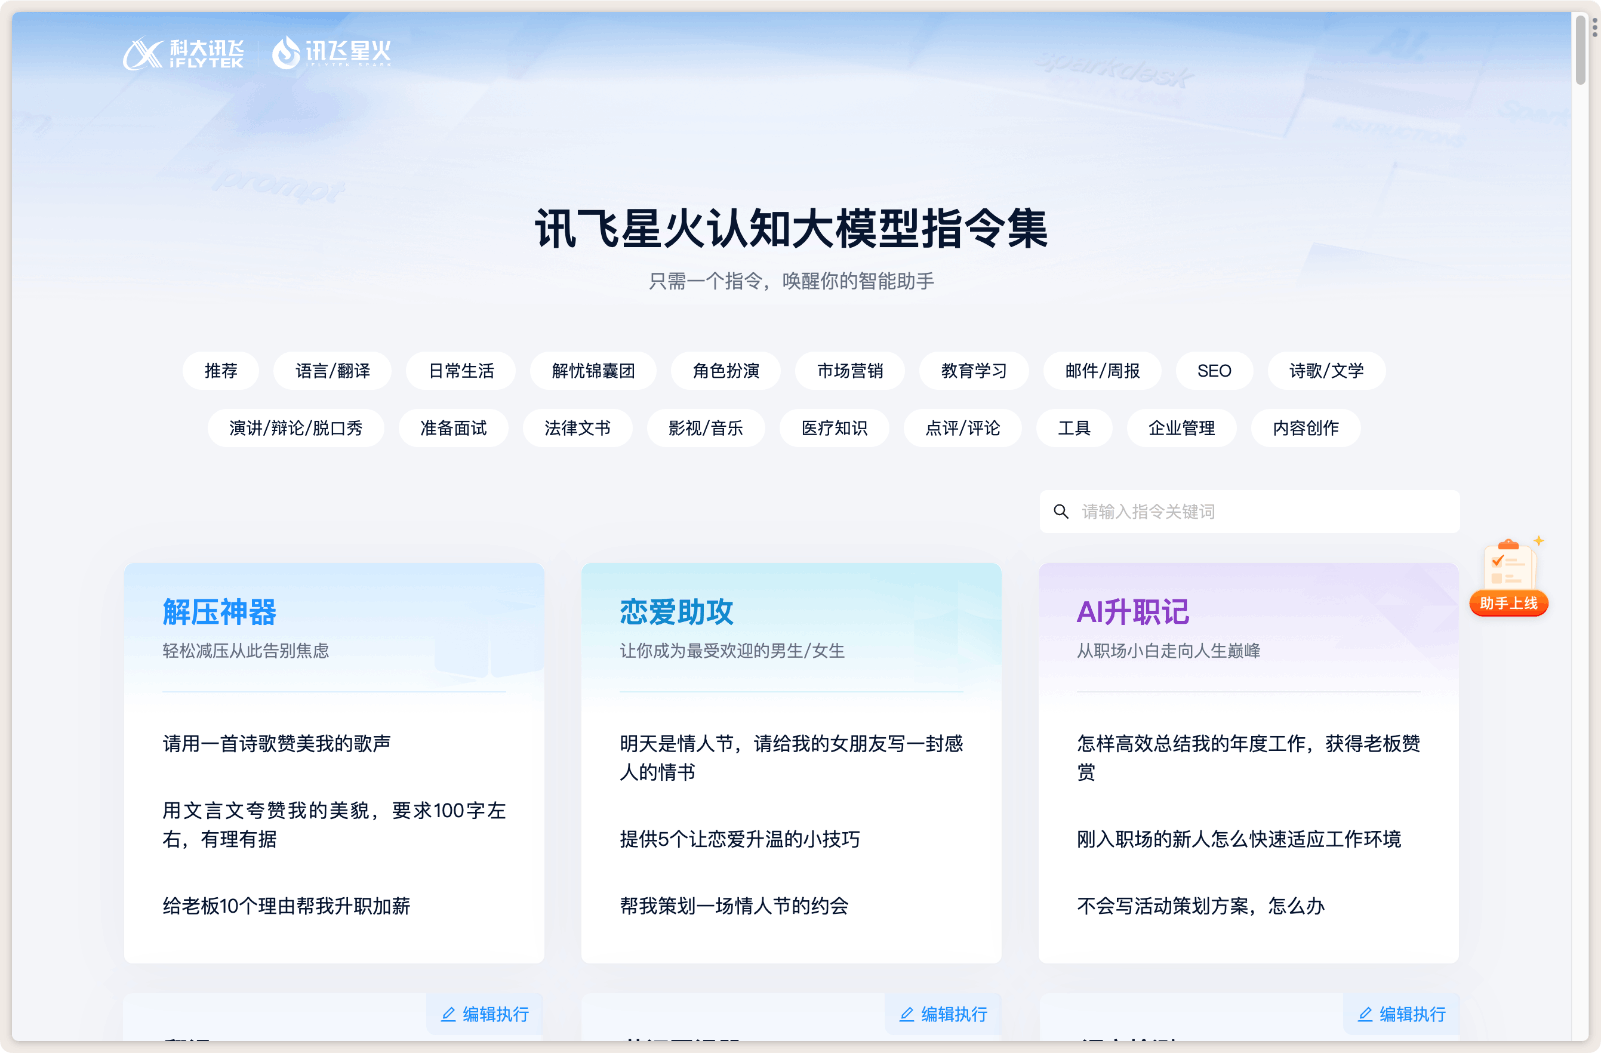Switch to the 角色扮演 category
Screen dimensions: 1601x1053
[725, 371]
